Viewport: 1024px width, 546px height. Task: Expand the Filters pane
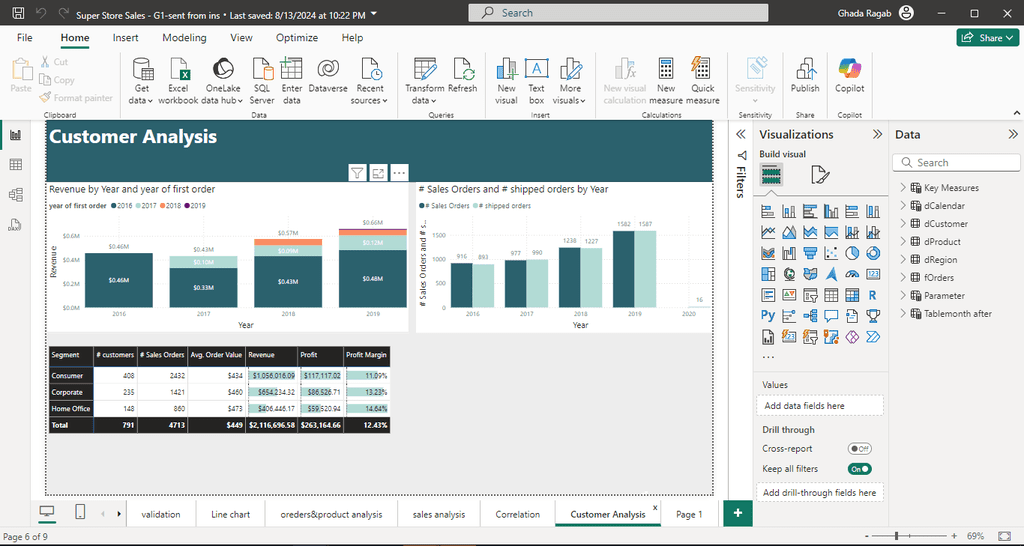[x=741, y=135]
